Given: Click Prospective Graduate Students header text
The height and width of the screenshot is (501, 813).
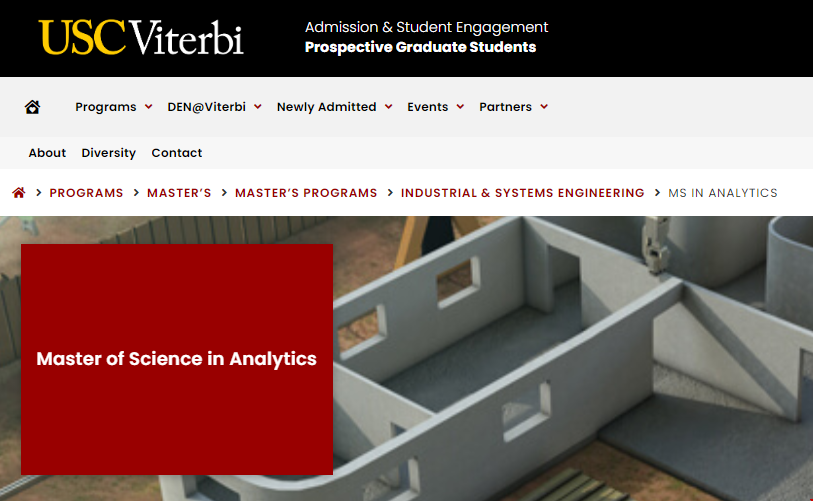Looking at the screenshot, I should click(x=420, y=47).
